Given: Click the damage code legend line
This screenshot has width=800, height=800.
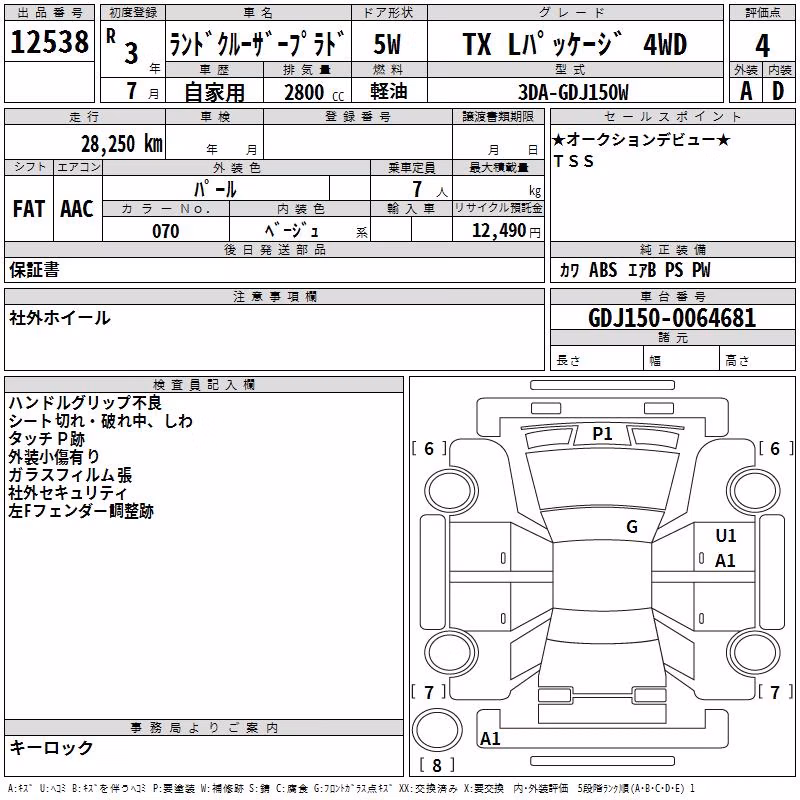Looking at the screenshot, I should pos(351,788).
